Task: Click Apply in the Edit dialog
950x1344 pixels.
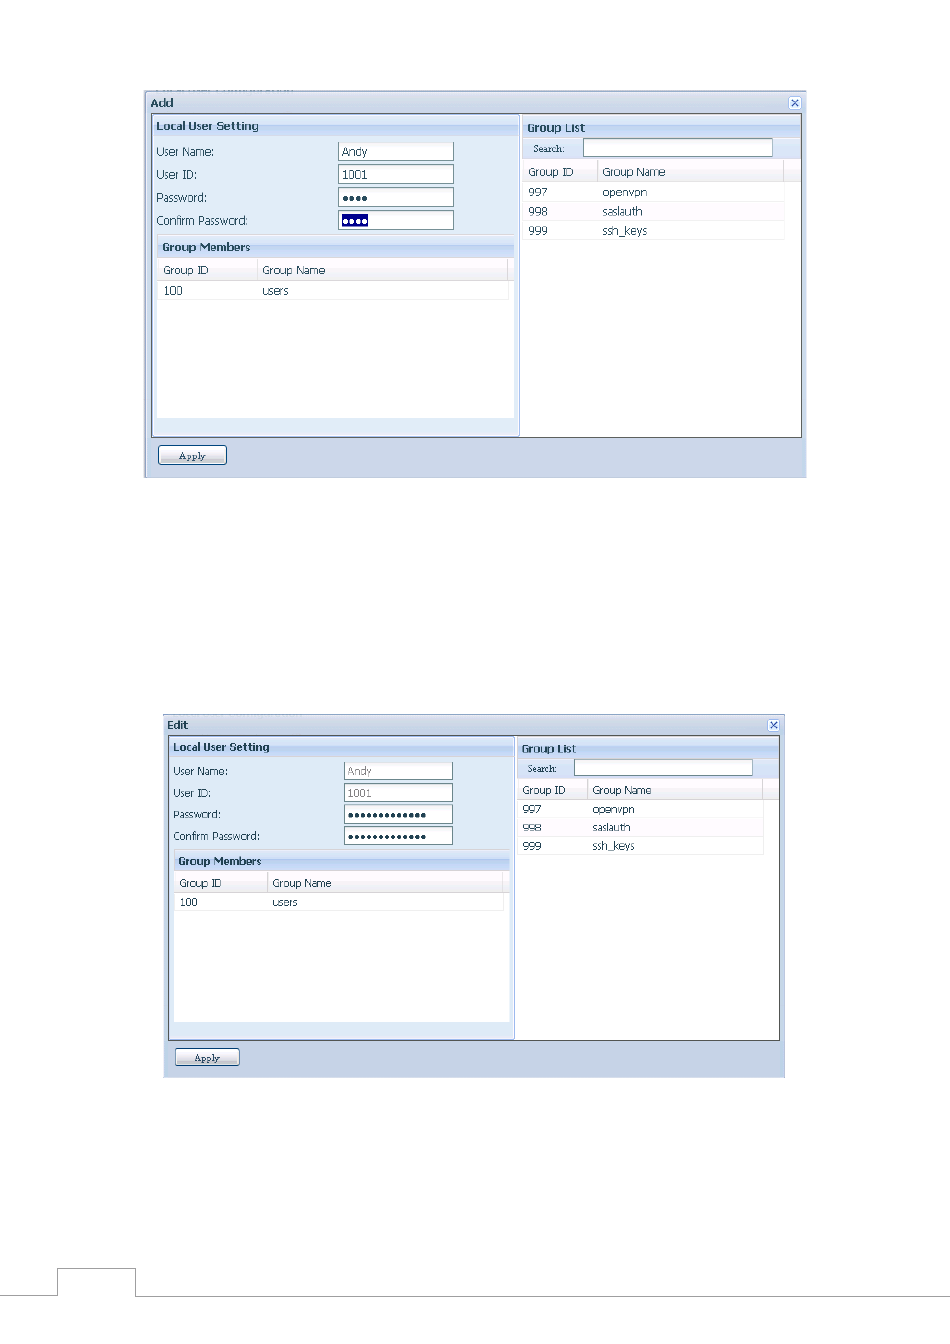Action: point(207,1058)
